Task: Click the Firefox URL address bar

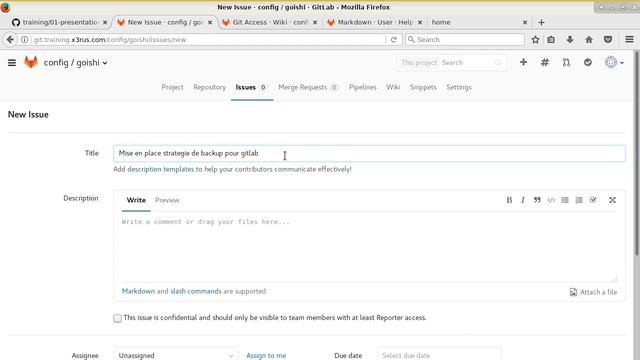Action: pyautogui.click(x=208, y=40)
